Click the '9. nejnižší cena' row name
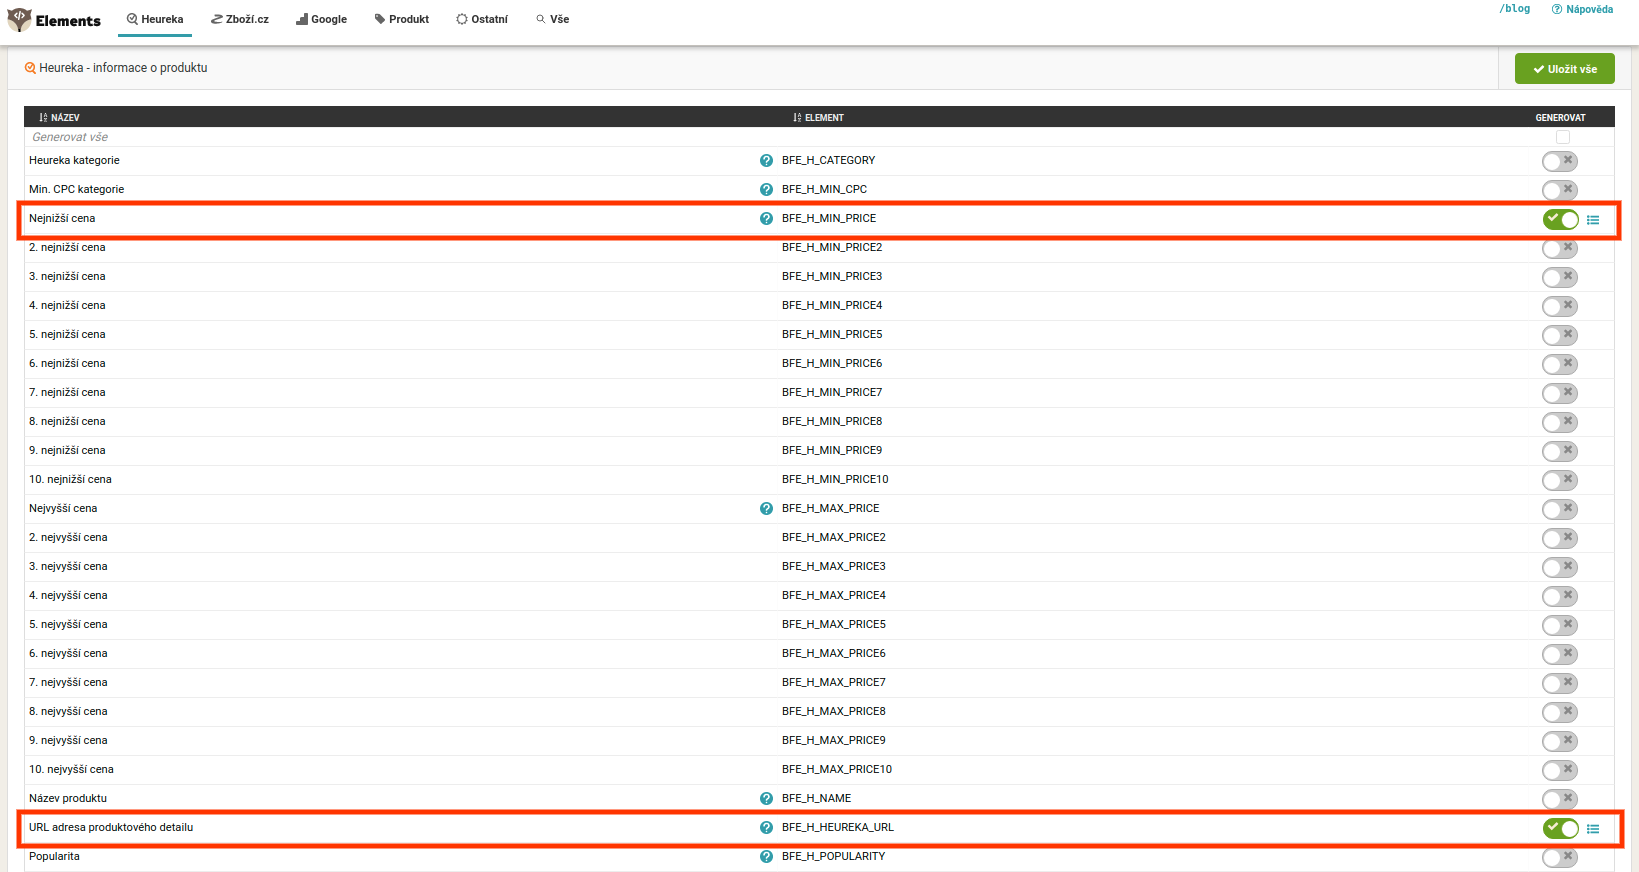This screenshot has width=1639, height=872. point(67,450)
